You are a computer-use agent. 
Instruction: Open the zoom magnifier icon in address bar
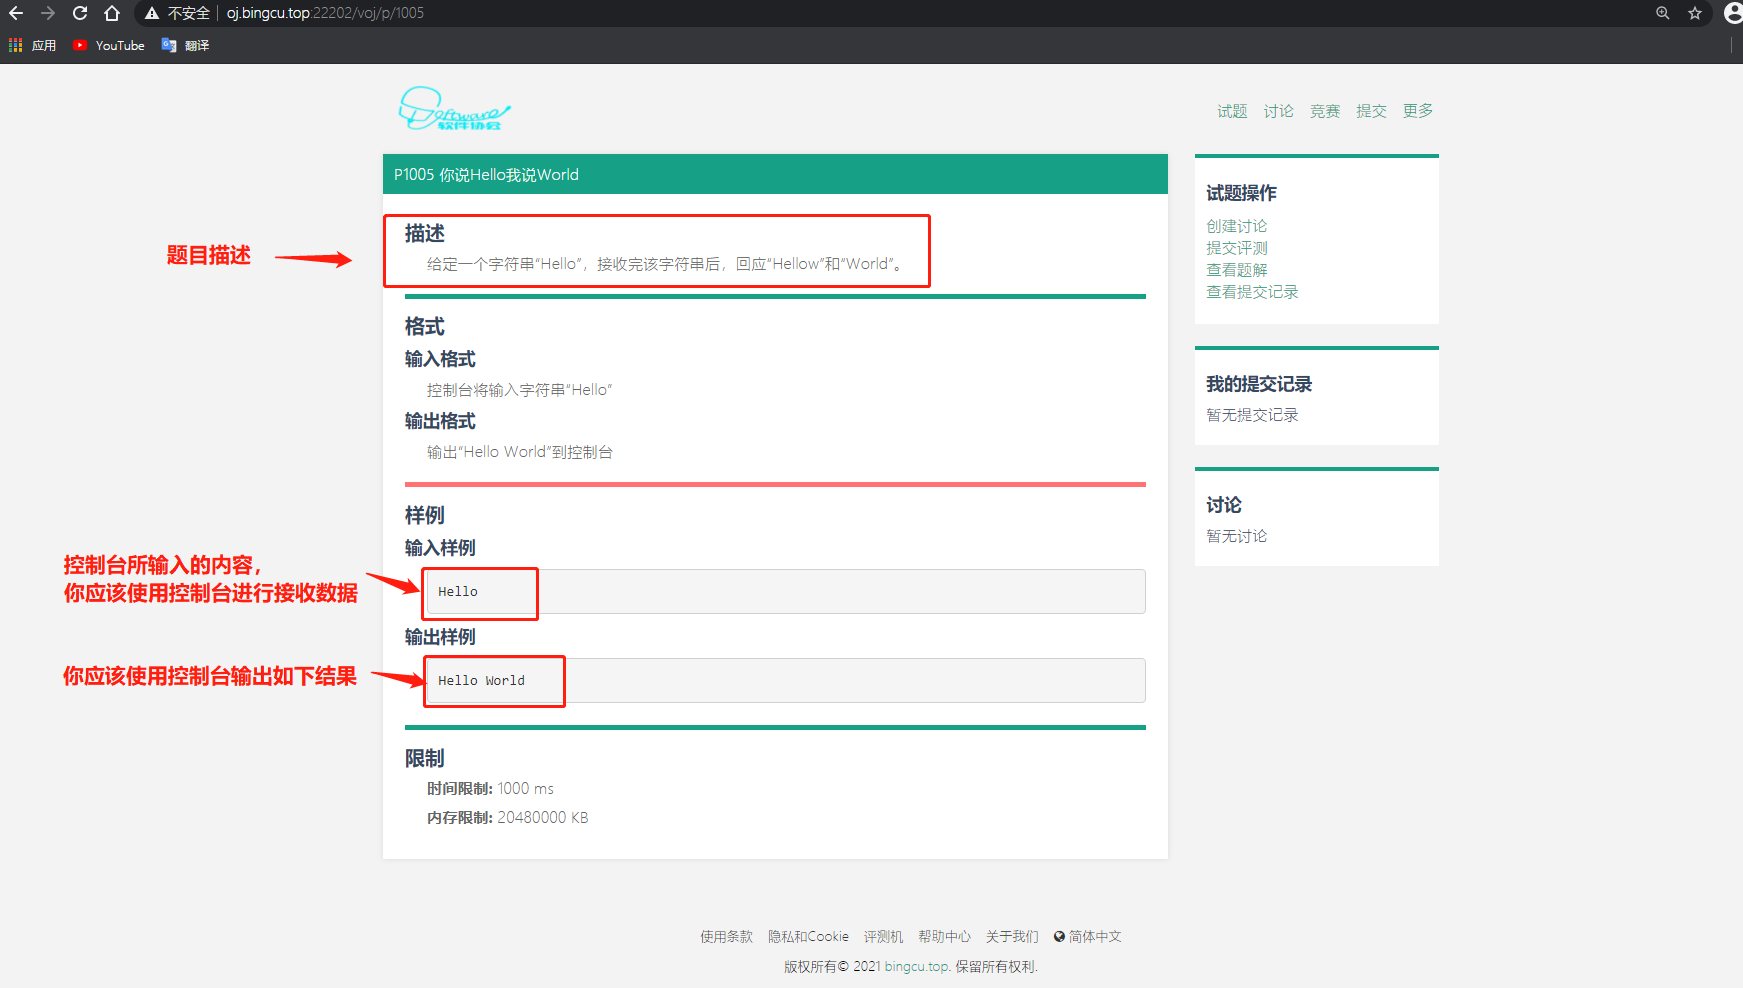click(1663, 13)
